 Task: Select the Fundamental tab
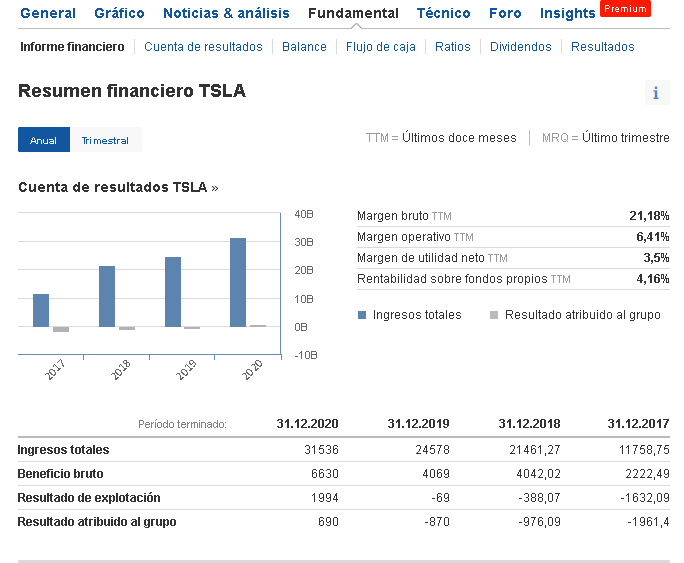353,13
